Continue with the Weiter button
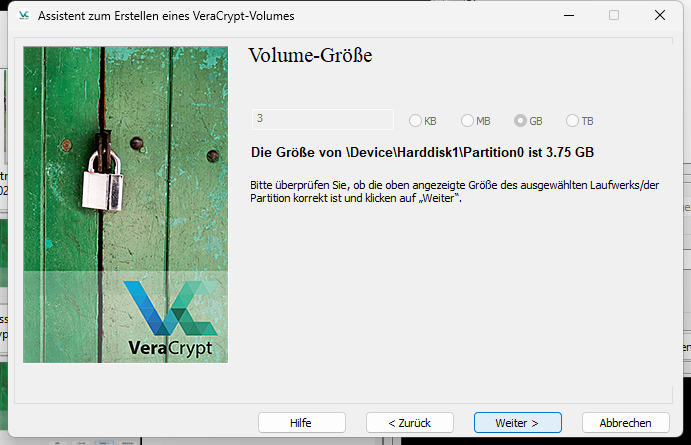This screenshot has height=445, width=691. [517, 423]
